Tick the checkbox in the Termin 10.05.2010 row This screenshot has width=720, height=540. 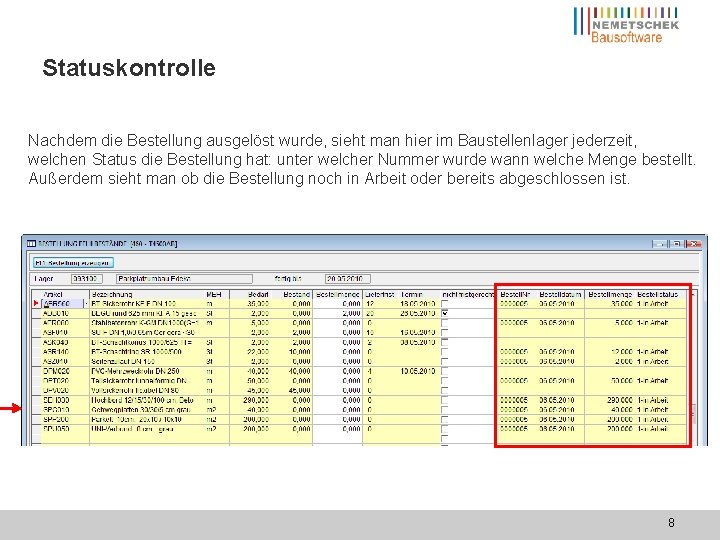click(x=444, y=371)
